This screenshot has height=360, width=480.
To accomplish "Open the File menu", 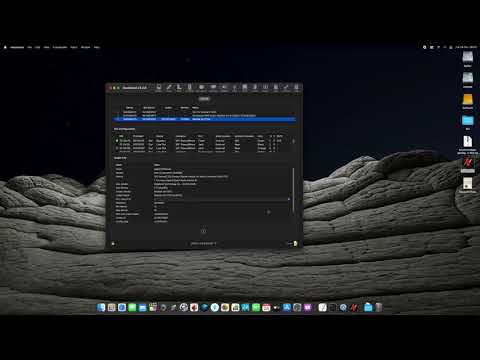I will tap(29, 47).
